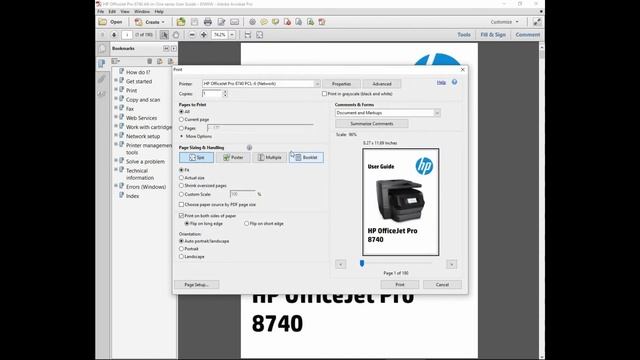Screen dimensions: 640x360
Task: Click the yellow sticky note comment icon
Action: (264, 22)
